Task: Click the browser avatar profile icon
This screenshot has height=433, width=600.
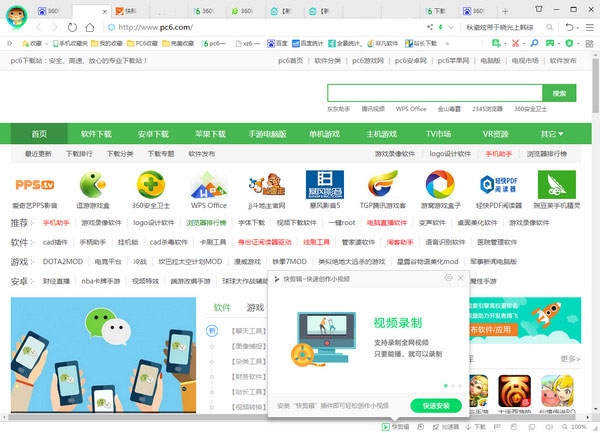Action: coord(17,17)
